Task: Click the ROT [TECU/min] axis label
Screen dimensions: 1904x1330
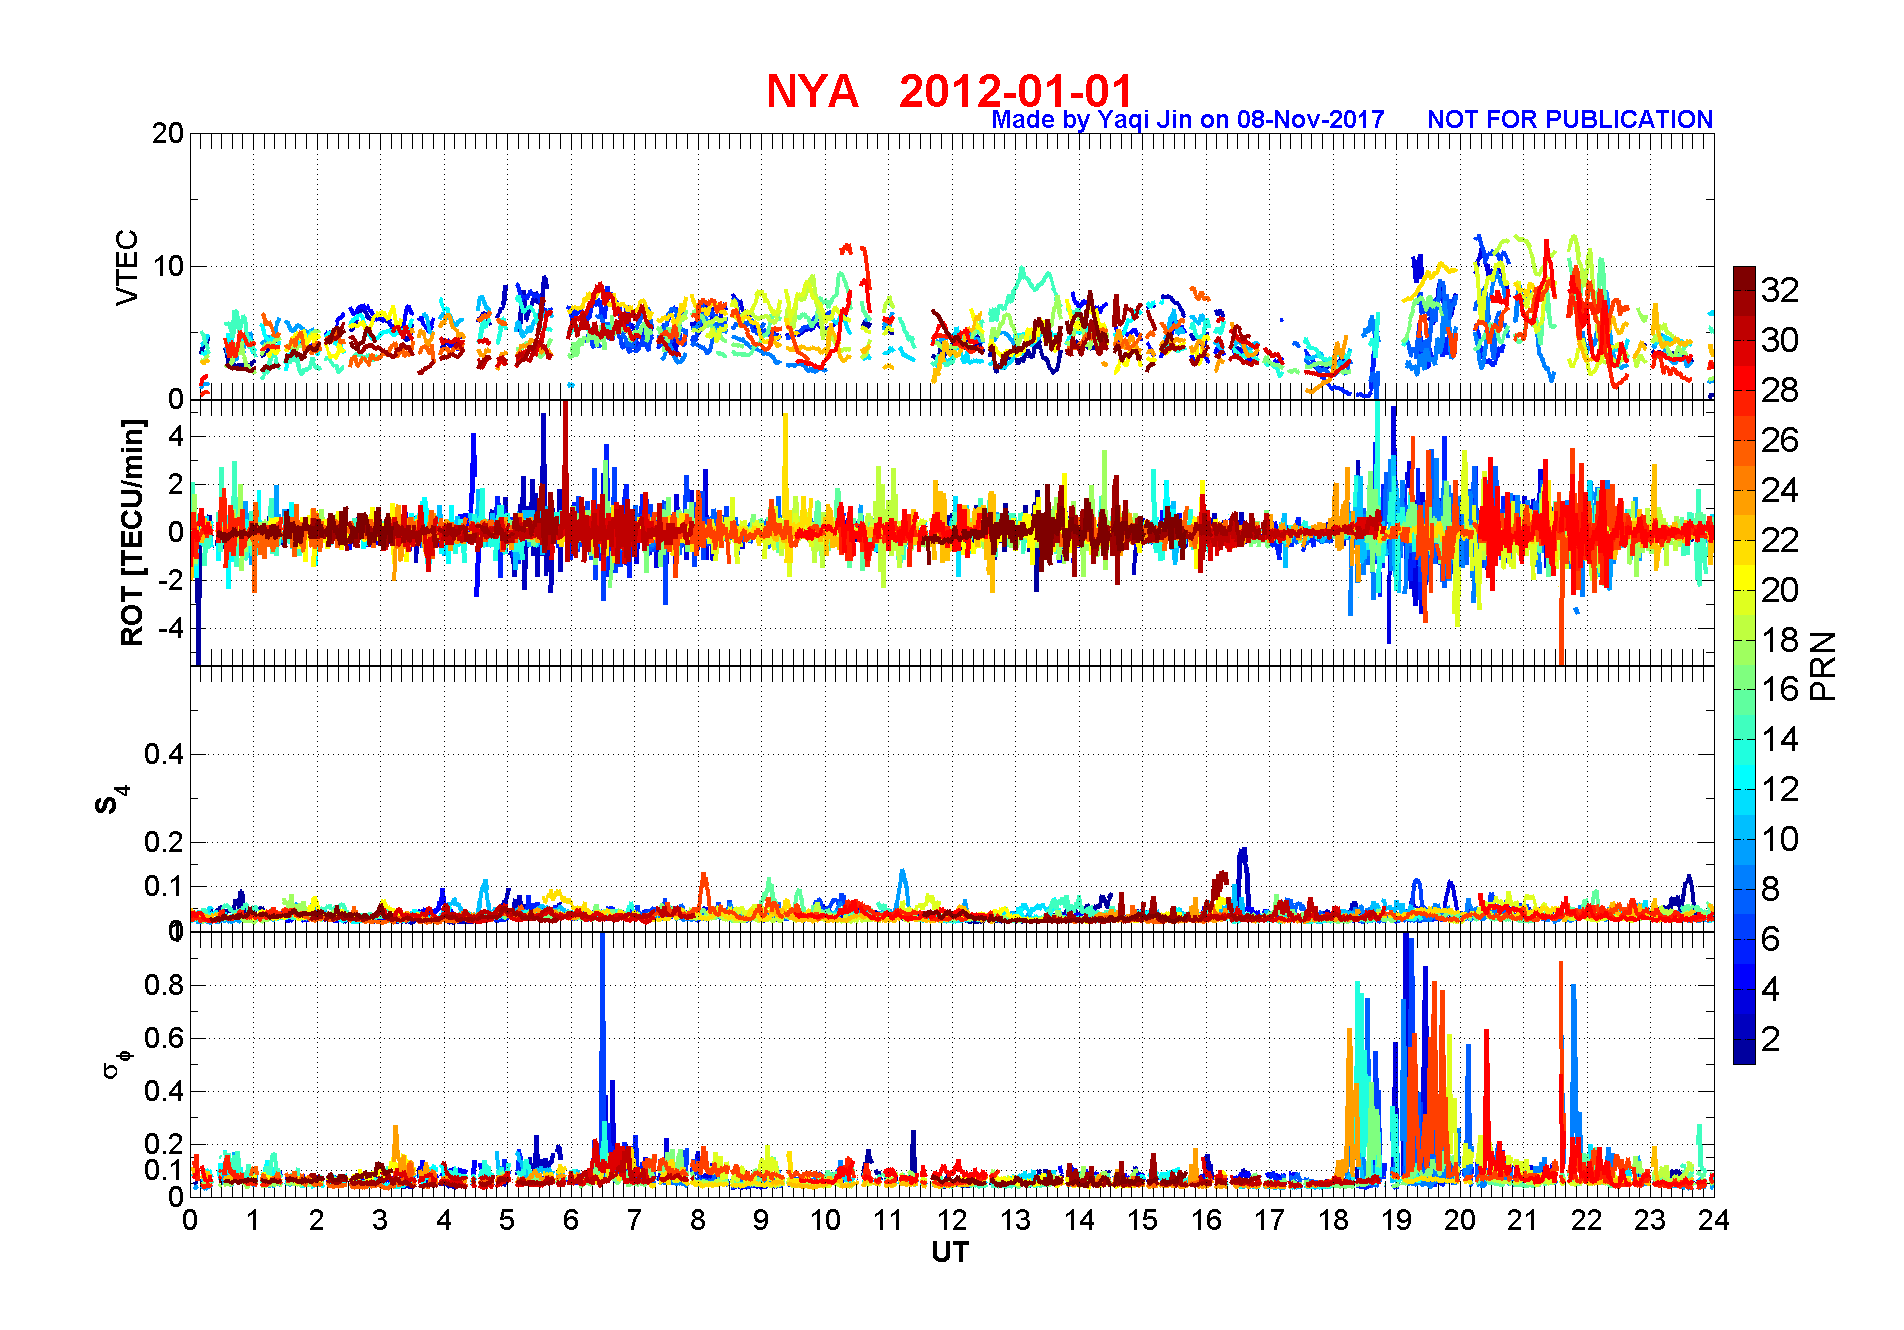Action: pyautogui.click(x=132, y=532)
